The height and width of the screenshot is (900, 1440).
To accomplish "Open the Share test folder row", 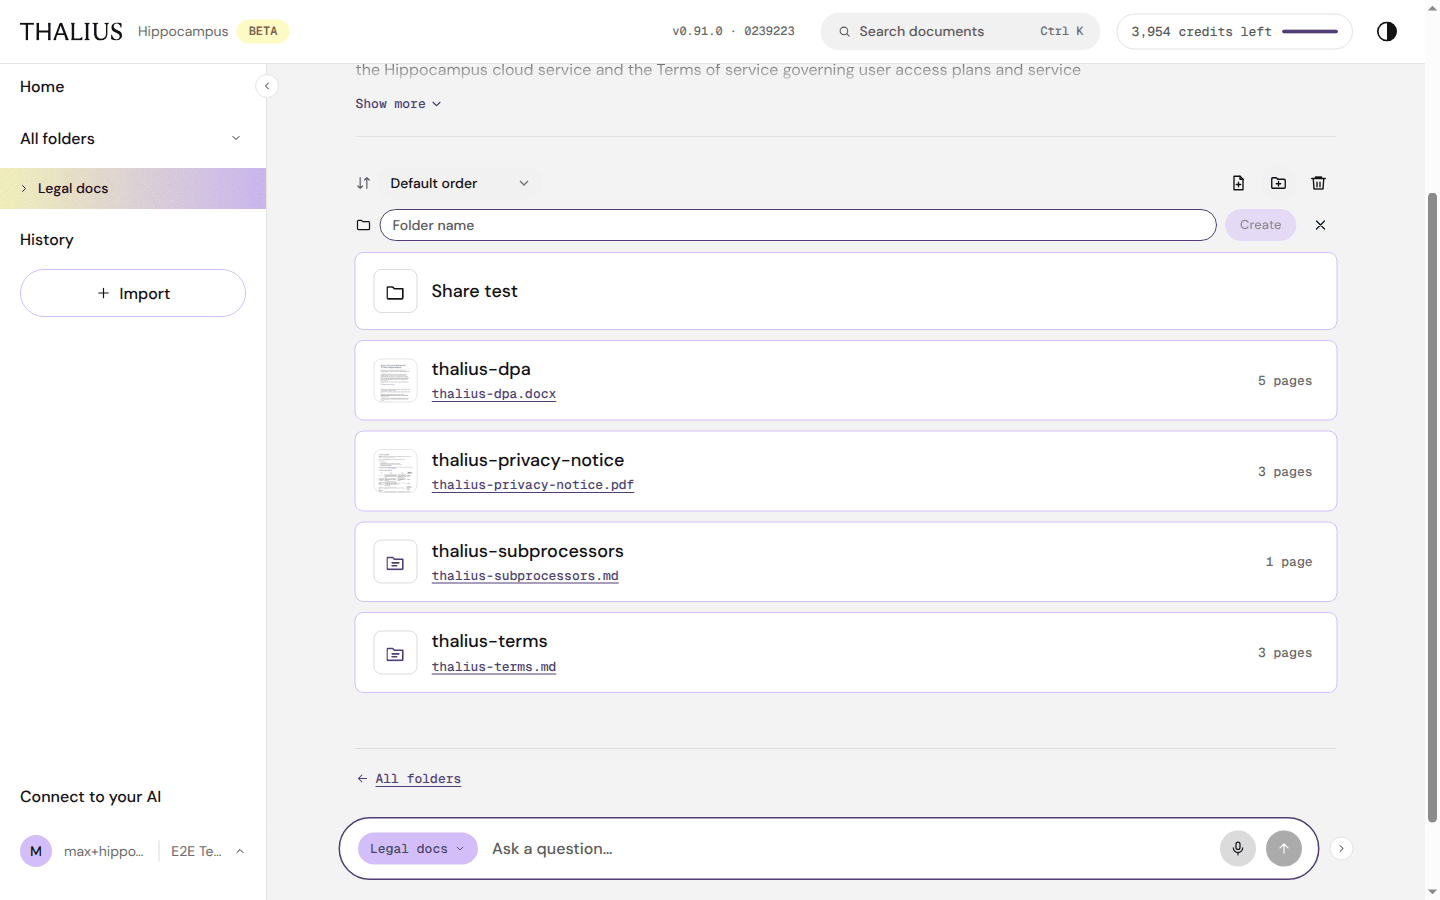I will click(846, 291).
